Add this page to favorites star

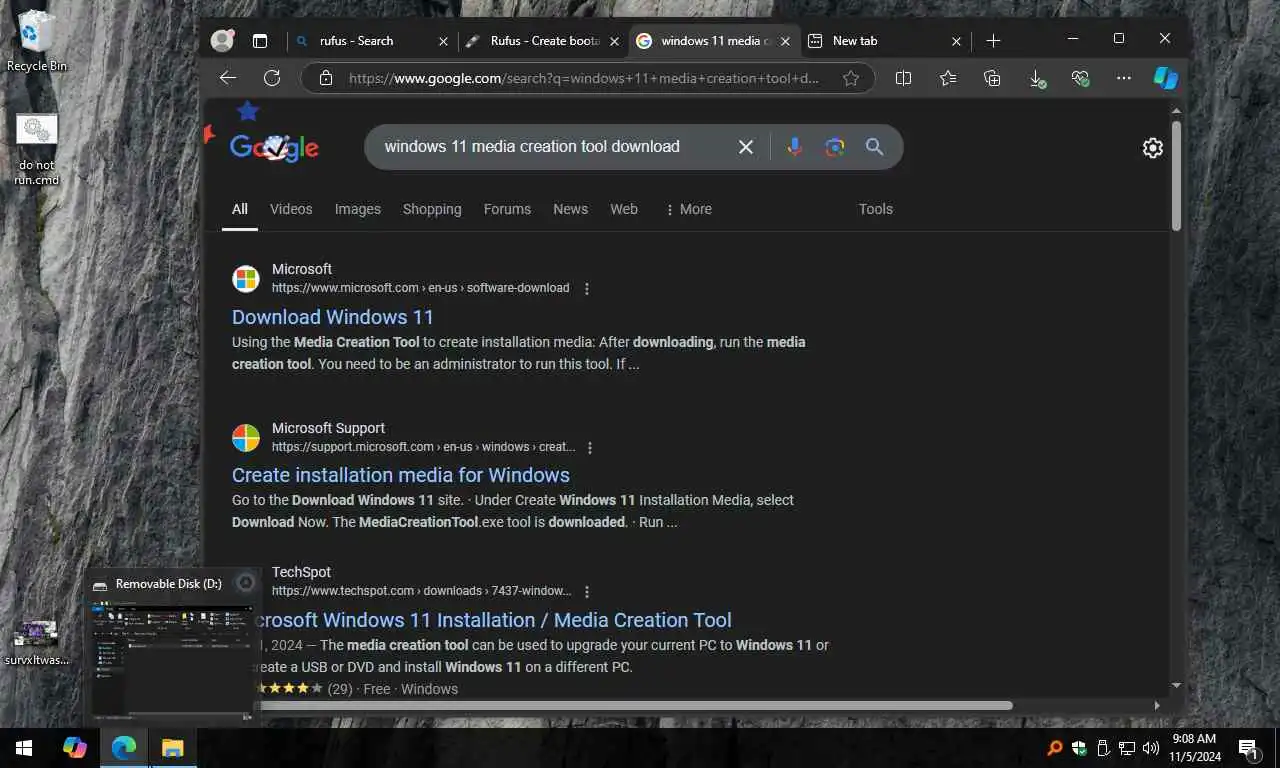tap(851, 78)
